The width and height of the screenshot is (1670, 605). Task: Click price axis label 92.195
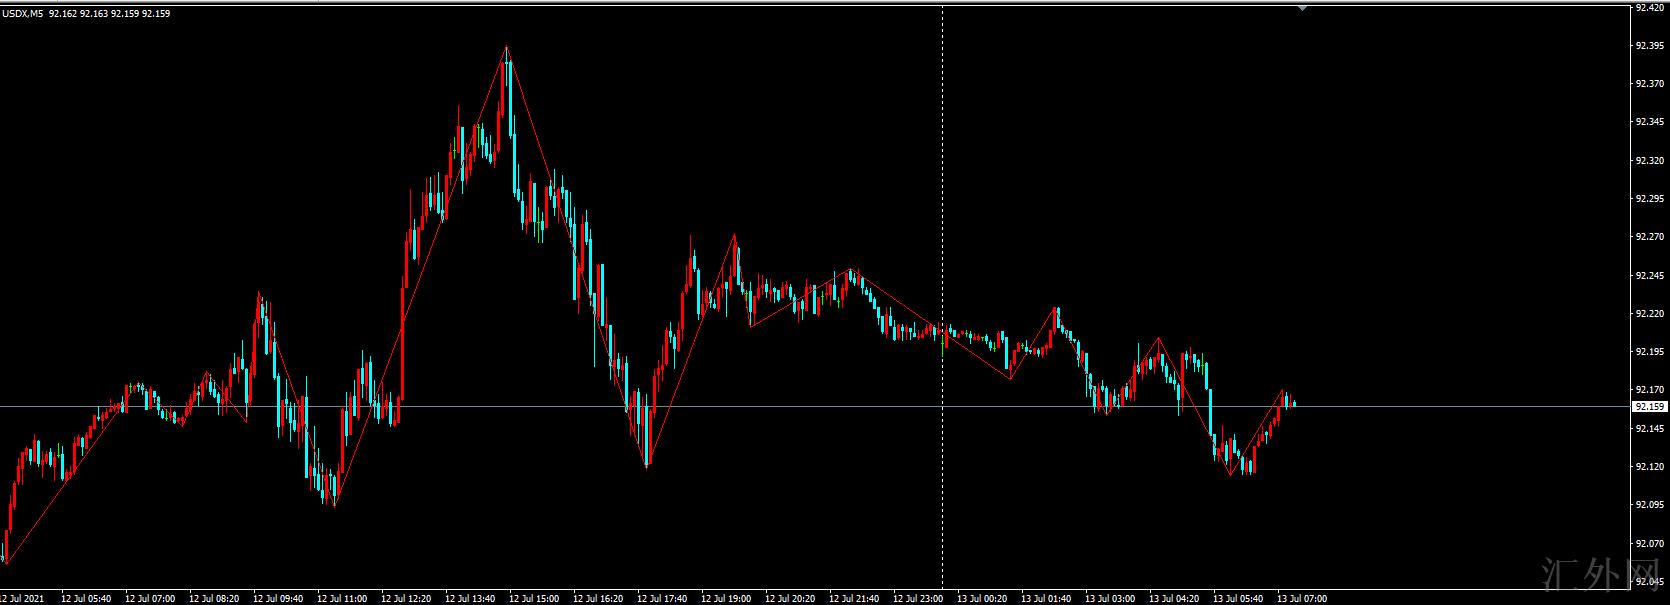pyautogui.click(x=1650, y=352)
